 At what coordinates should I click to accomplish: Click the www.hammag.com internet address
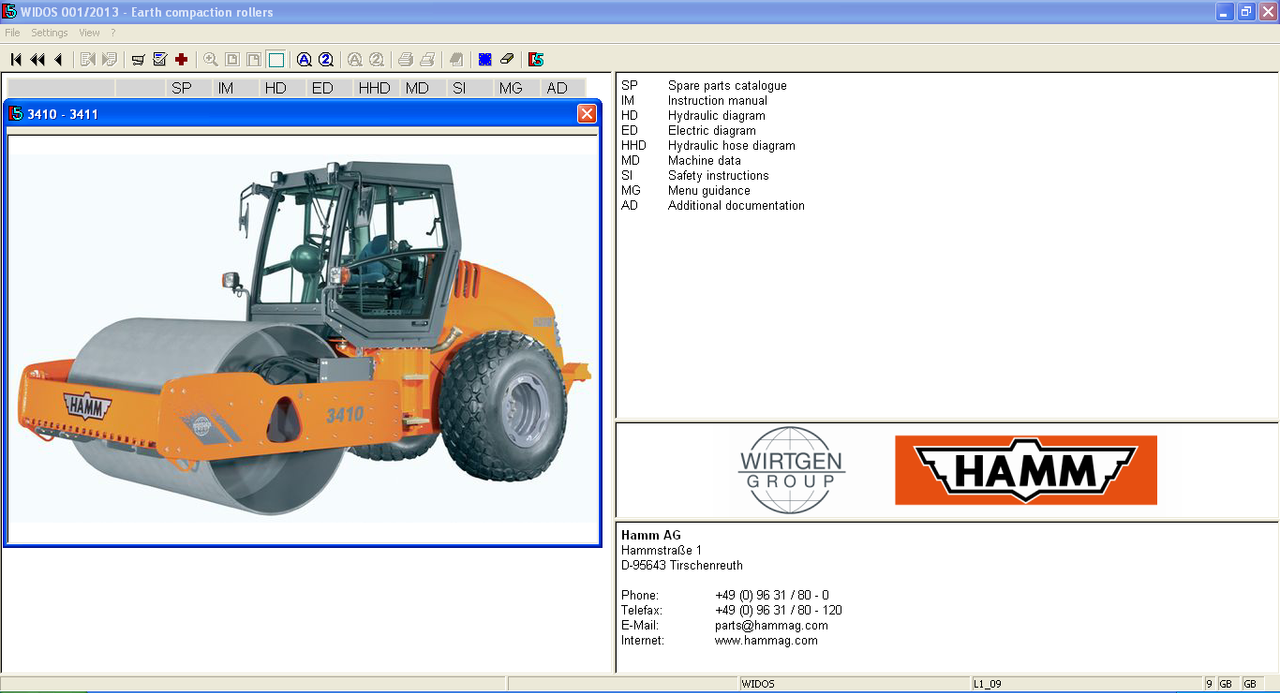coord(766,641)
